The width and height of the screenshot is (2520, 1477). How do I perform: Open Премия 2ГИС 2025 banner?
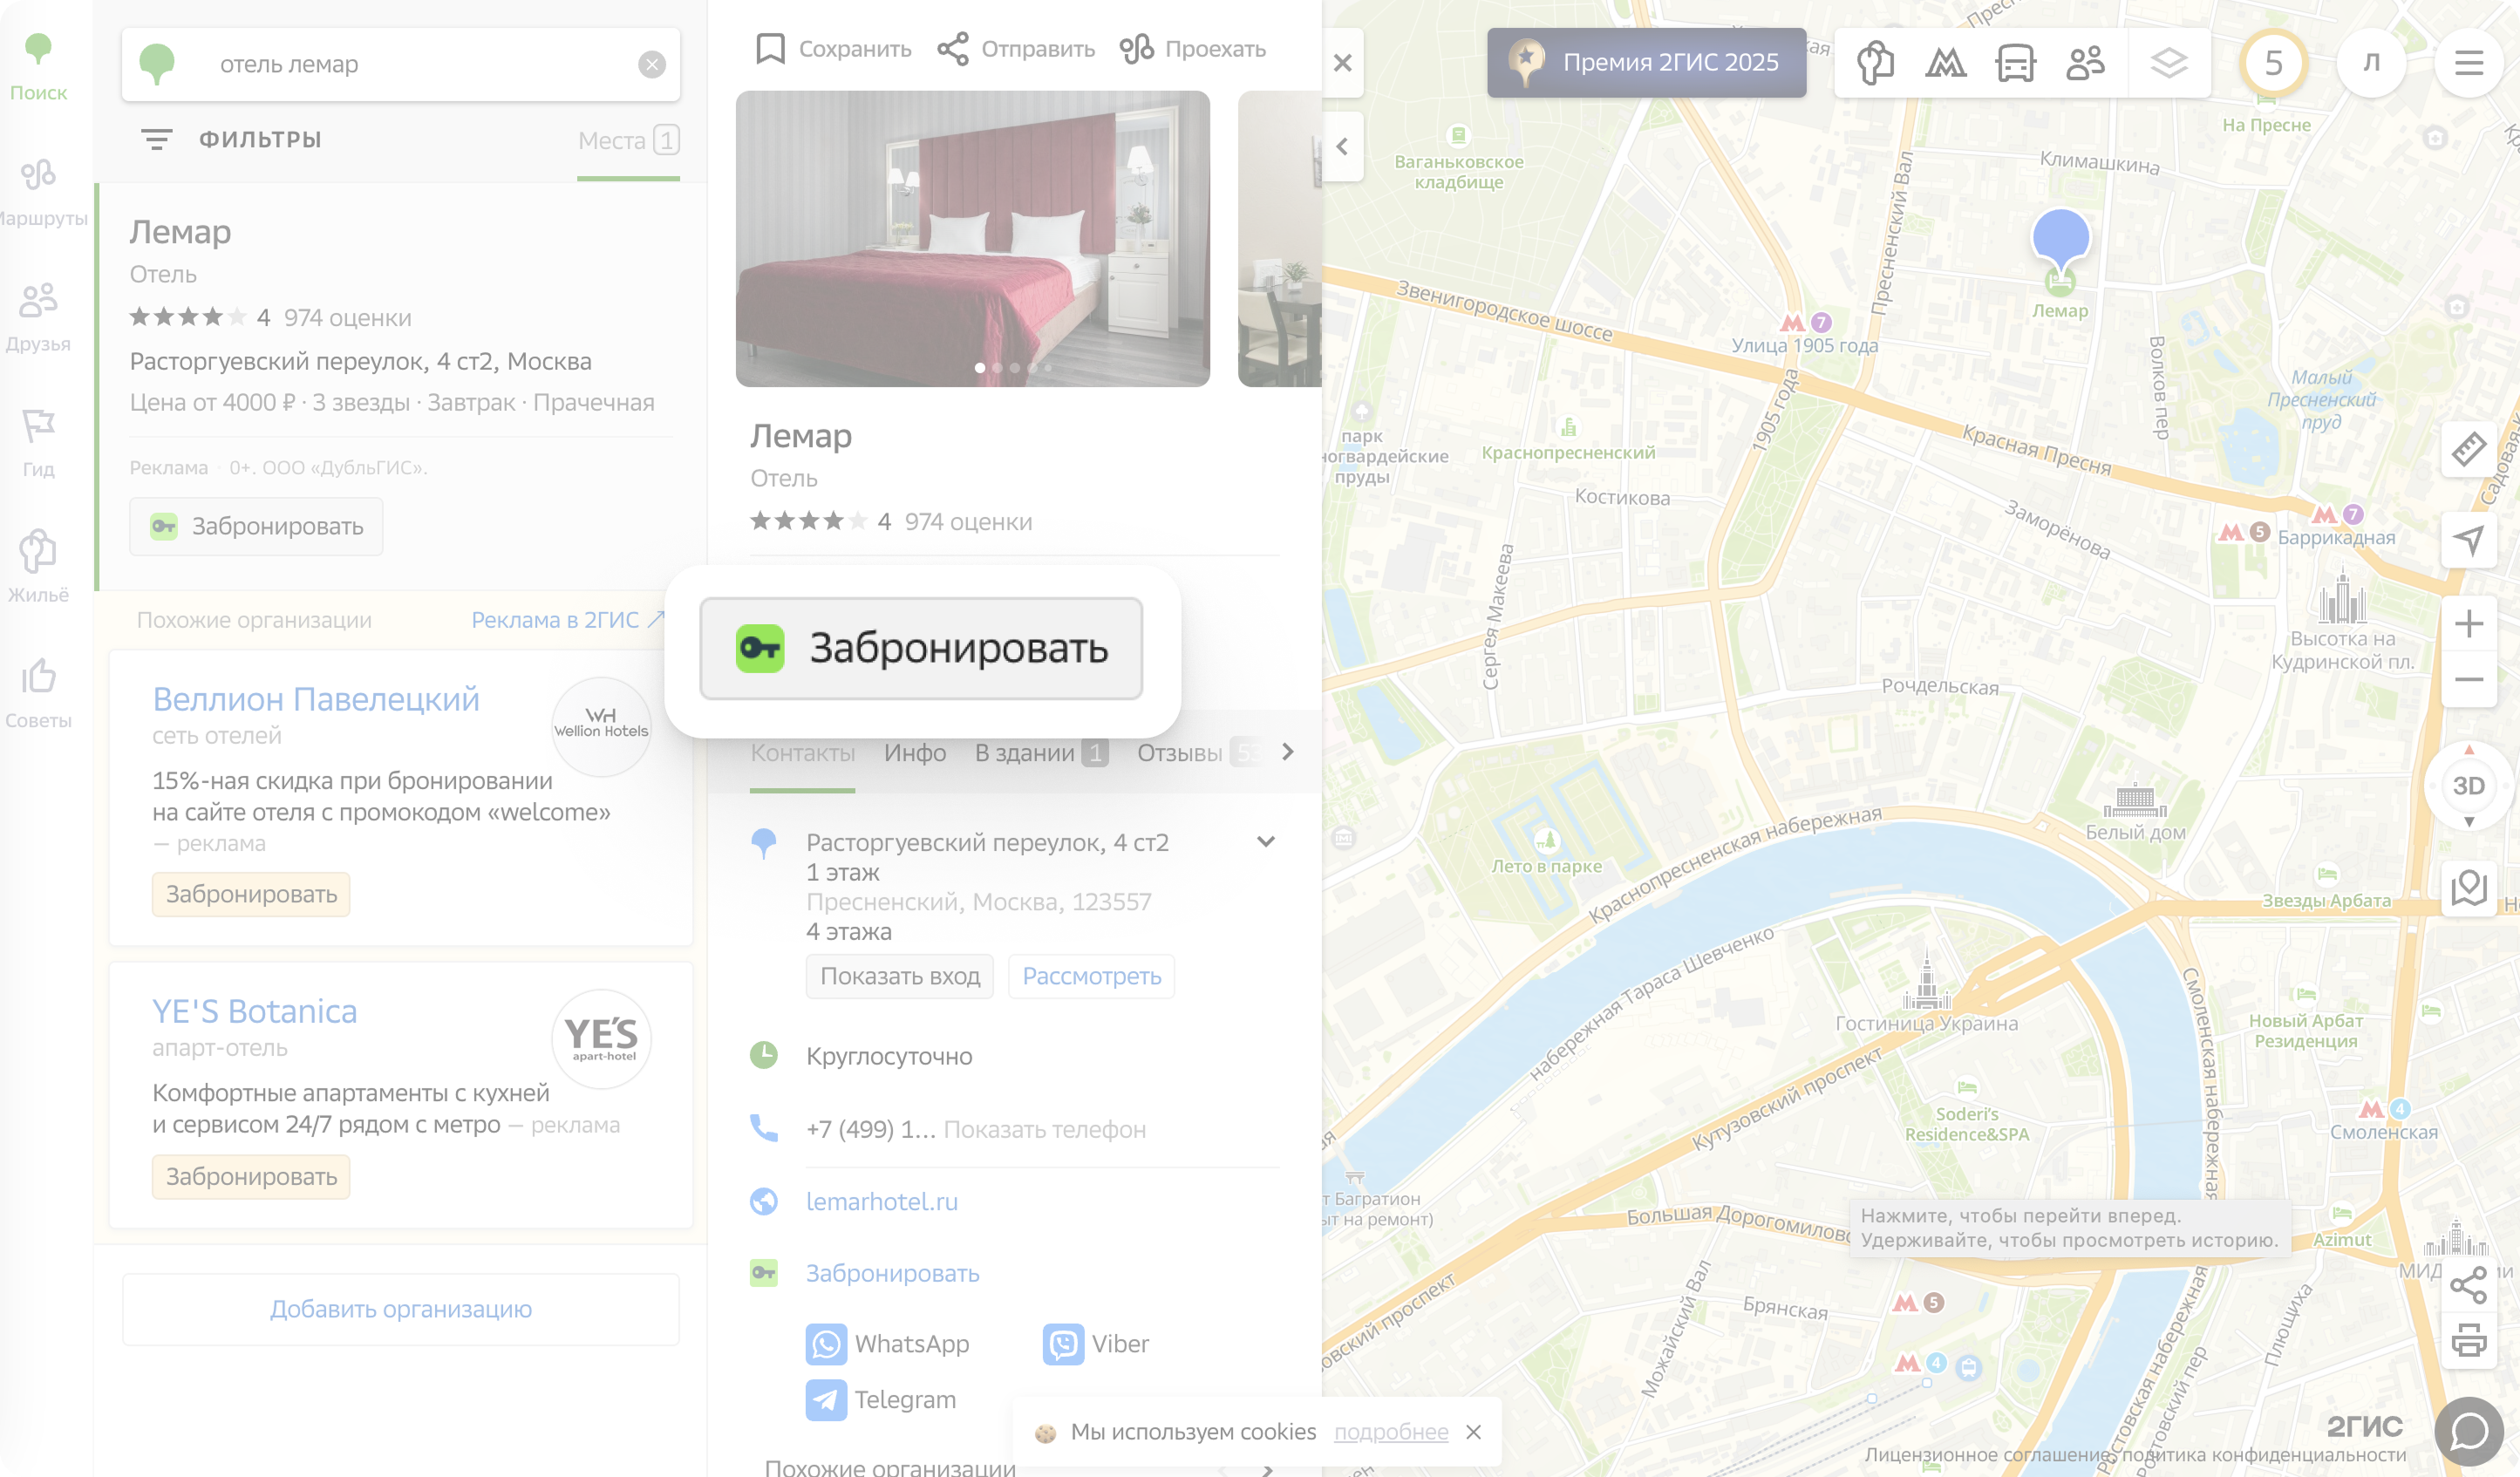click(x=1646, y=63)
